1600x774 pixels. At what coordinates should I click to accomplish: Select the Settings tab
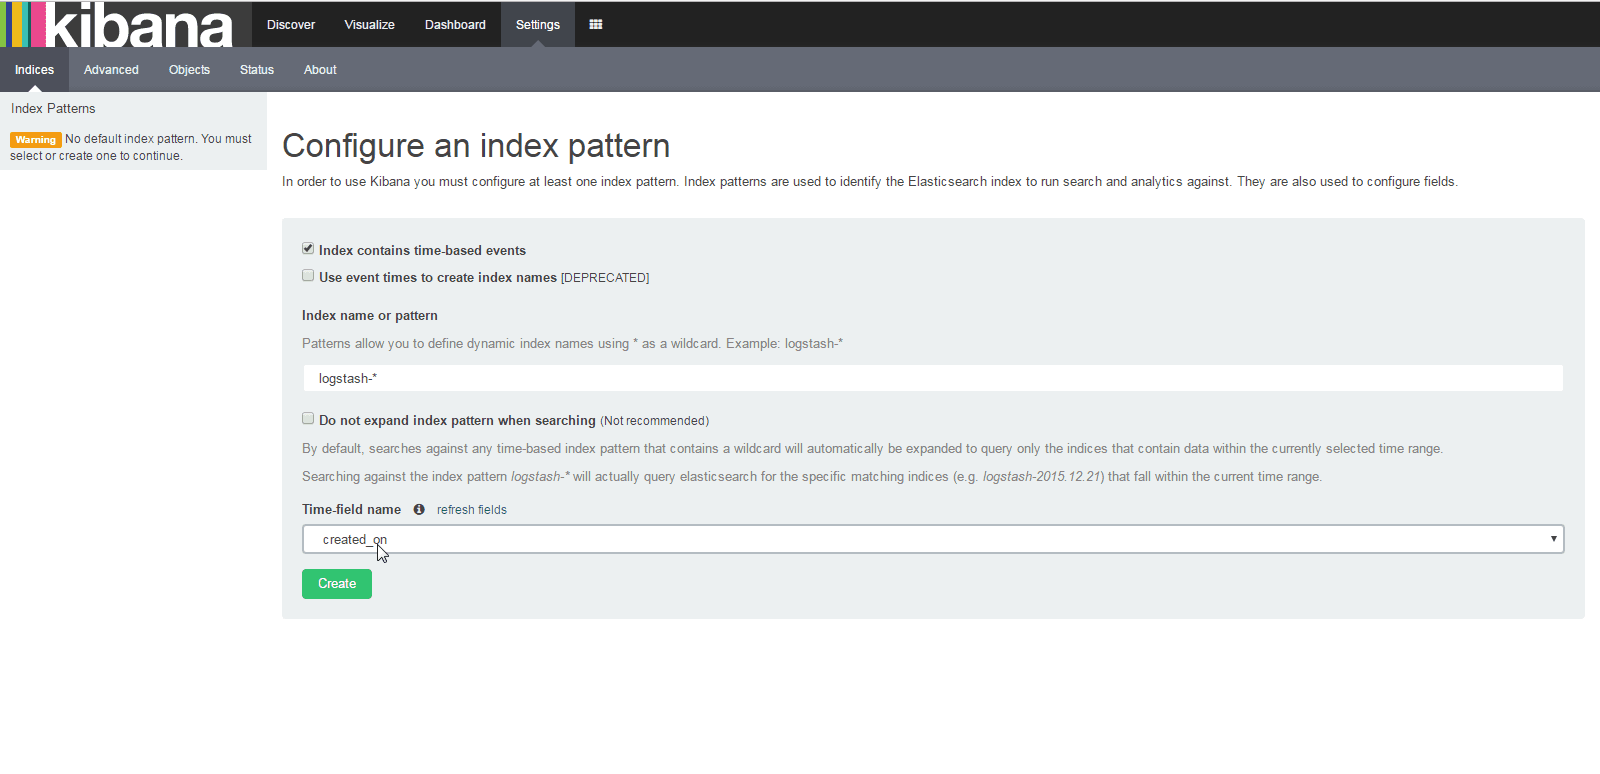538,24
